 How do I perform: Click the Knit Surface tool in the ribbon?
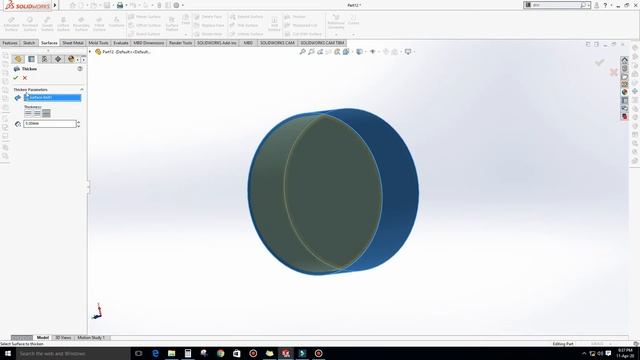pos(274,24)
